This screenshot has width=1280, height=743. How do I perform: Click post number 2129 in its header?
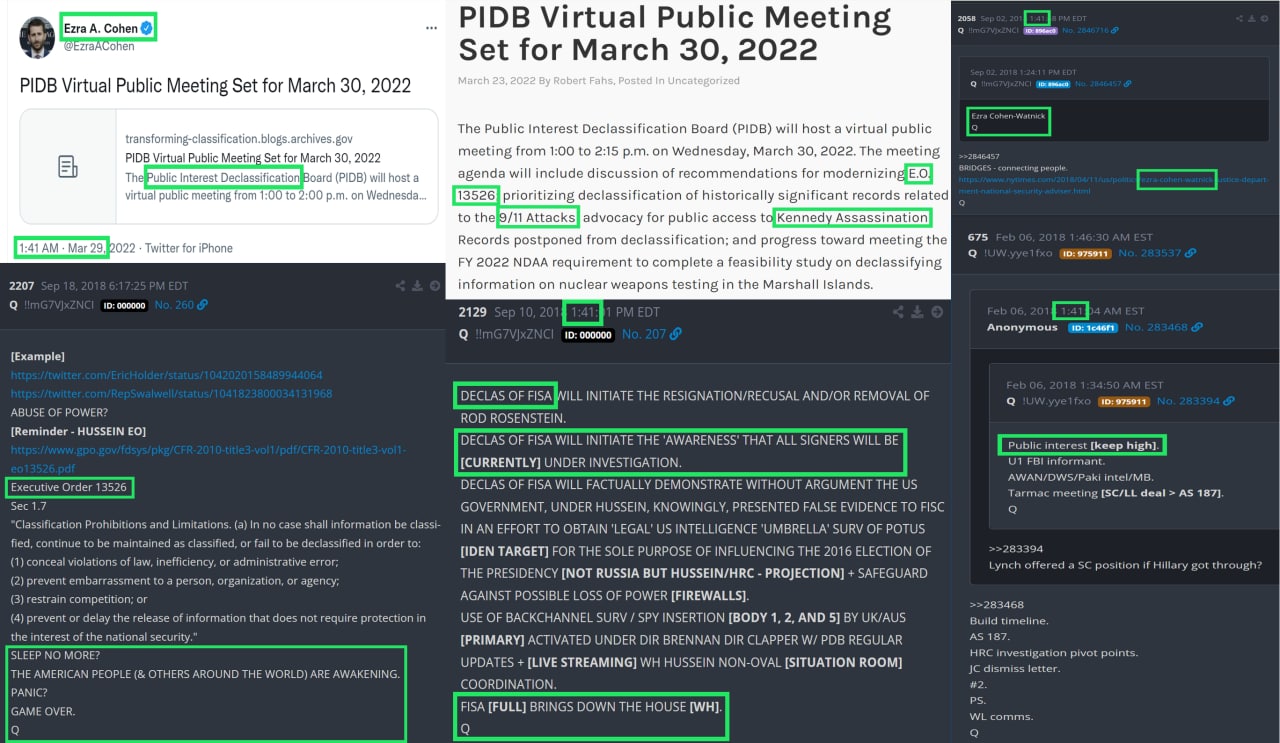coord(472,312)
